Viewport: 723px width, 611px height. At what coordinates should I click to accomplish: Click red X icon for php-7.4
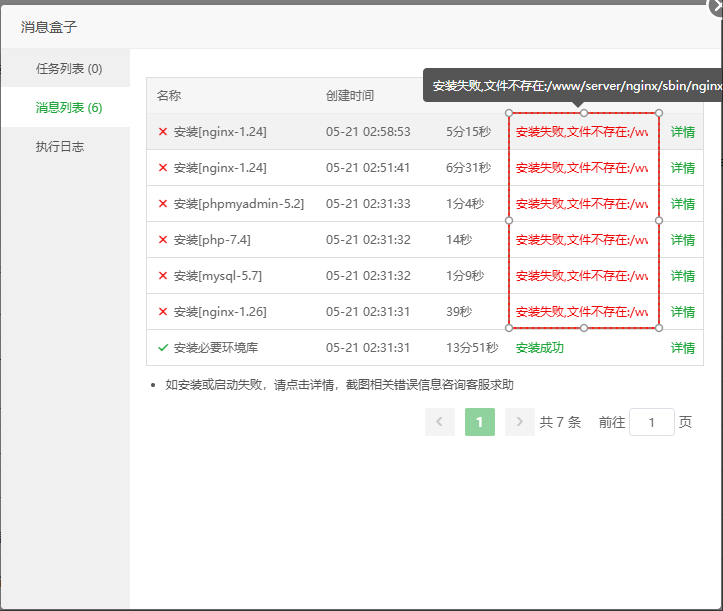[163, 239]
